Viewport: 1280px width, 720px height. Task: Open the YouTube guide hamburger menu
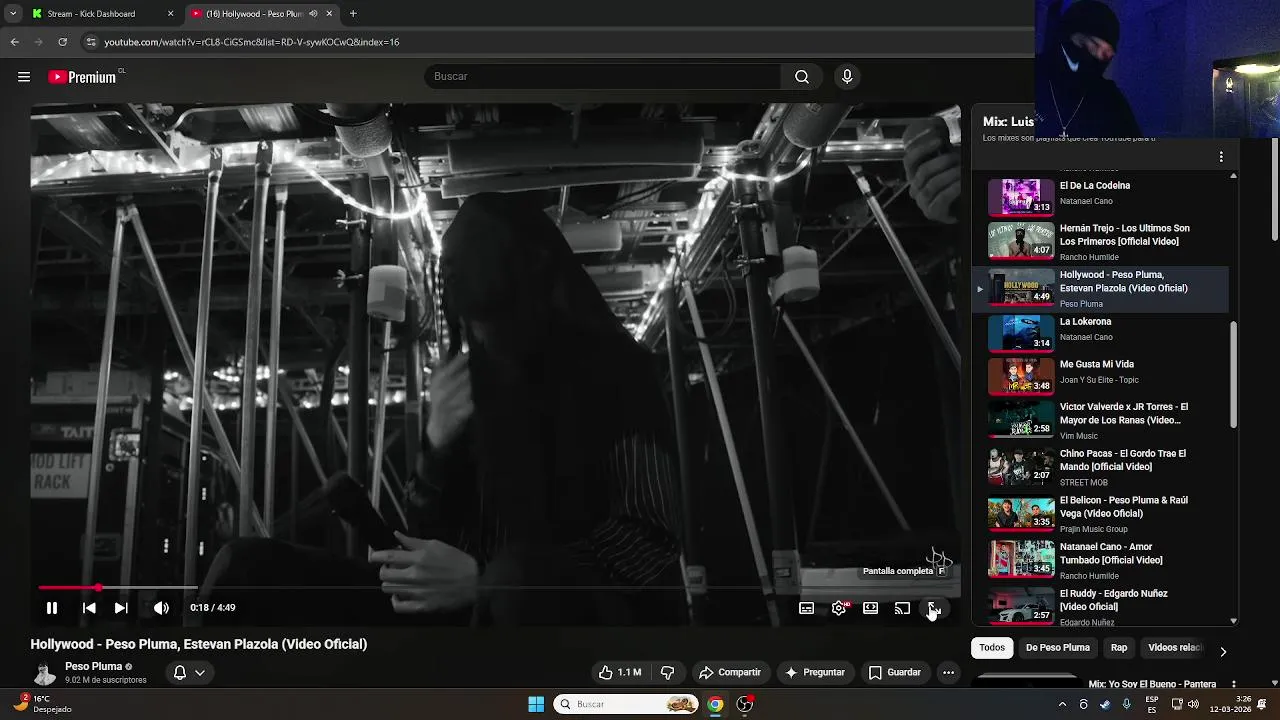[24, 77]
